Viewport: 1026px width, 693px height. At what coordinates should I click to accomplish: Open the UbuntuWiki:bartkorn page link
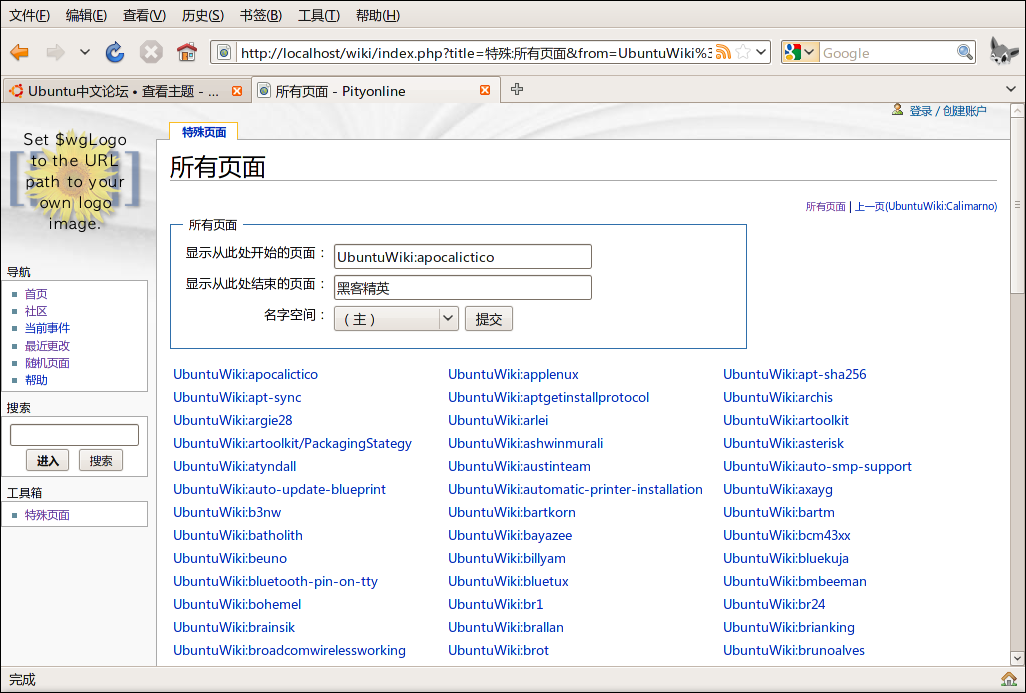pyautogui.click(x=512, y=512)
